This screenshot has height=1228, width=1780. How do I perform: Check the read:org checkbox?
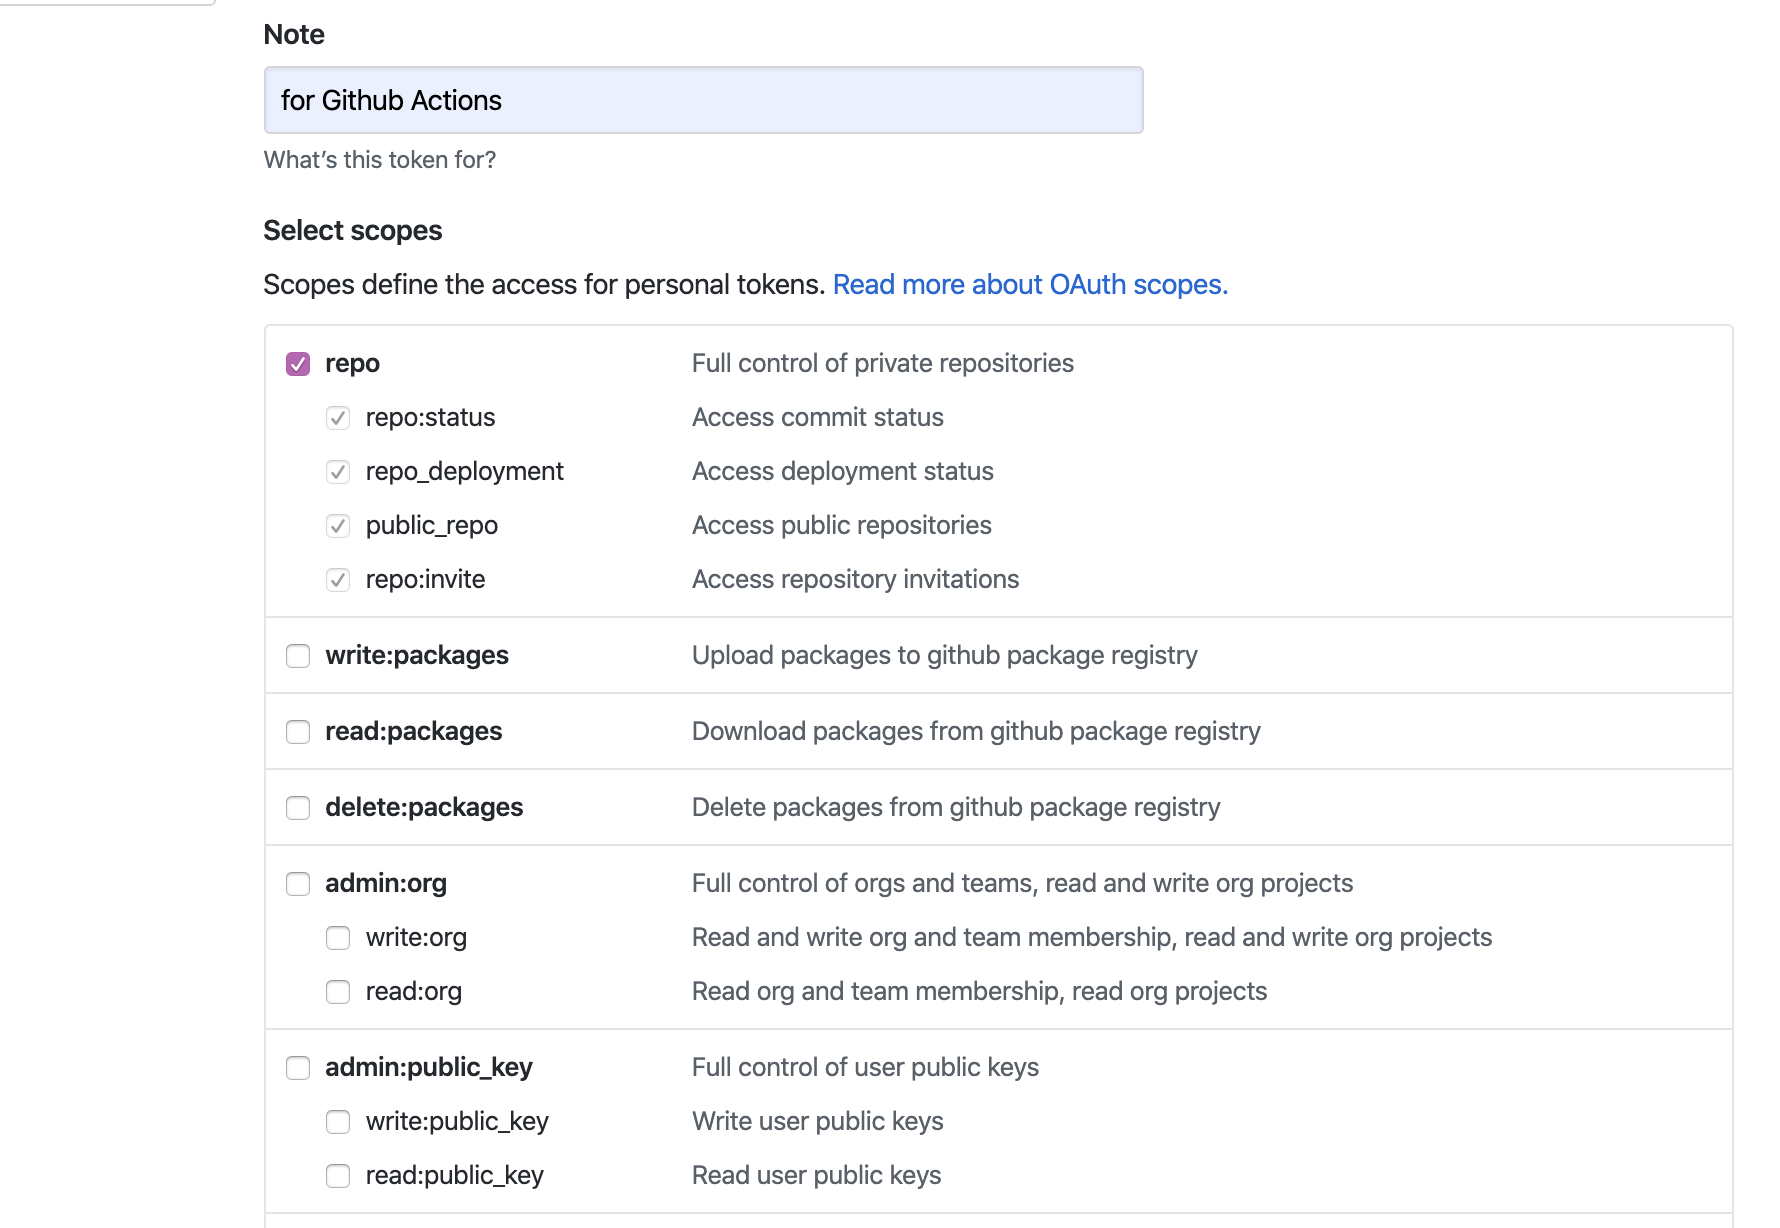pyautogui.click(x=338, y=992)
